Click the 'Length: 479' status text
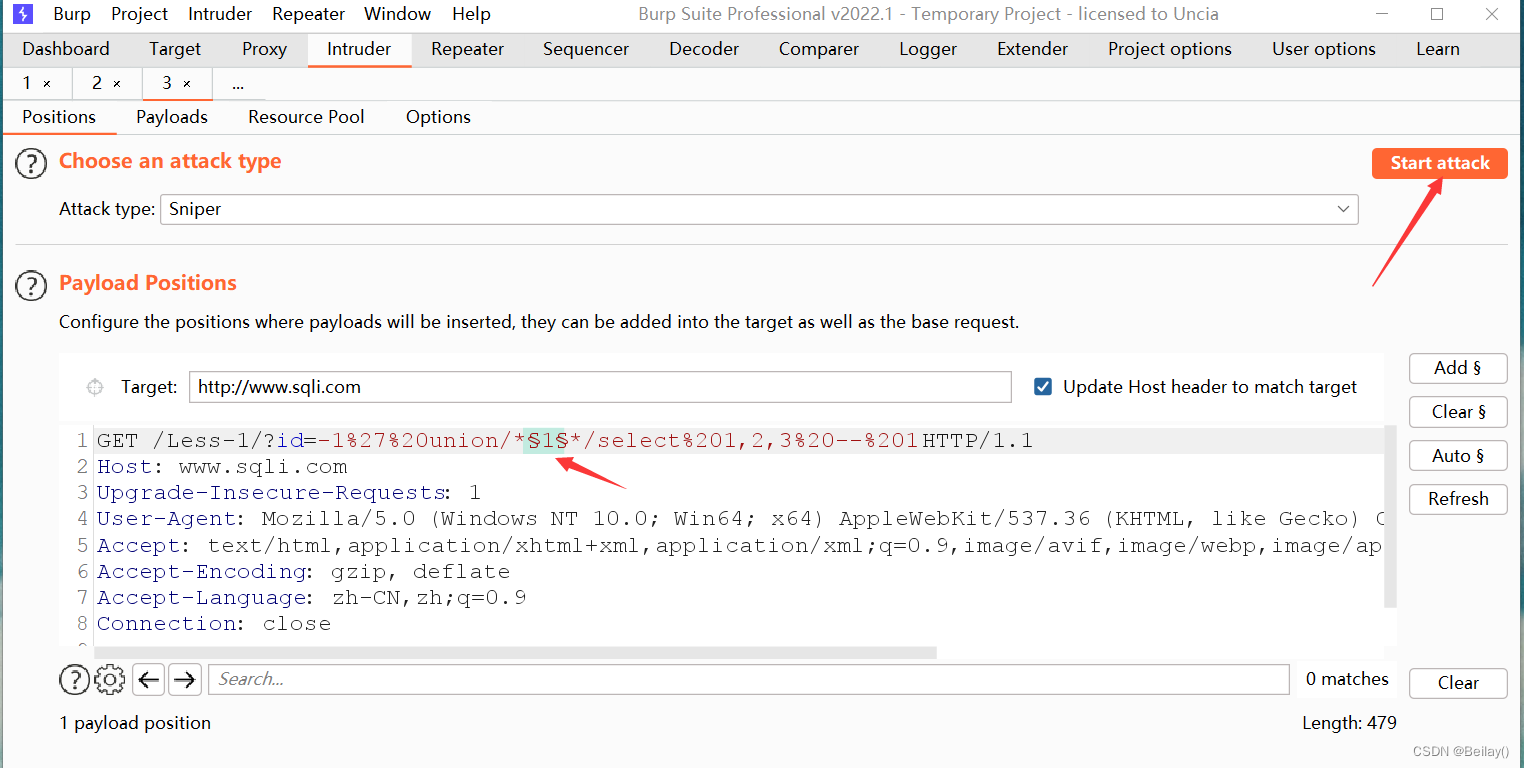 coord(1349,723)
